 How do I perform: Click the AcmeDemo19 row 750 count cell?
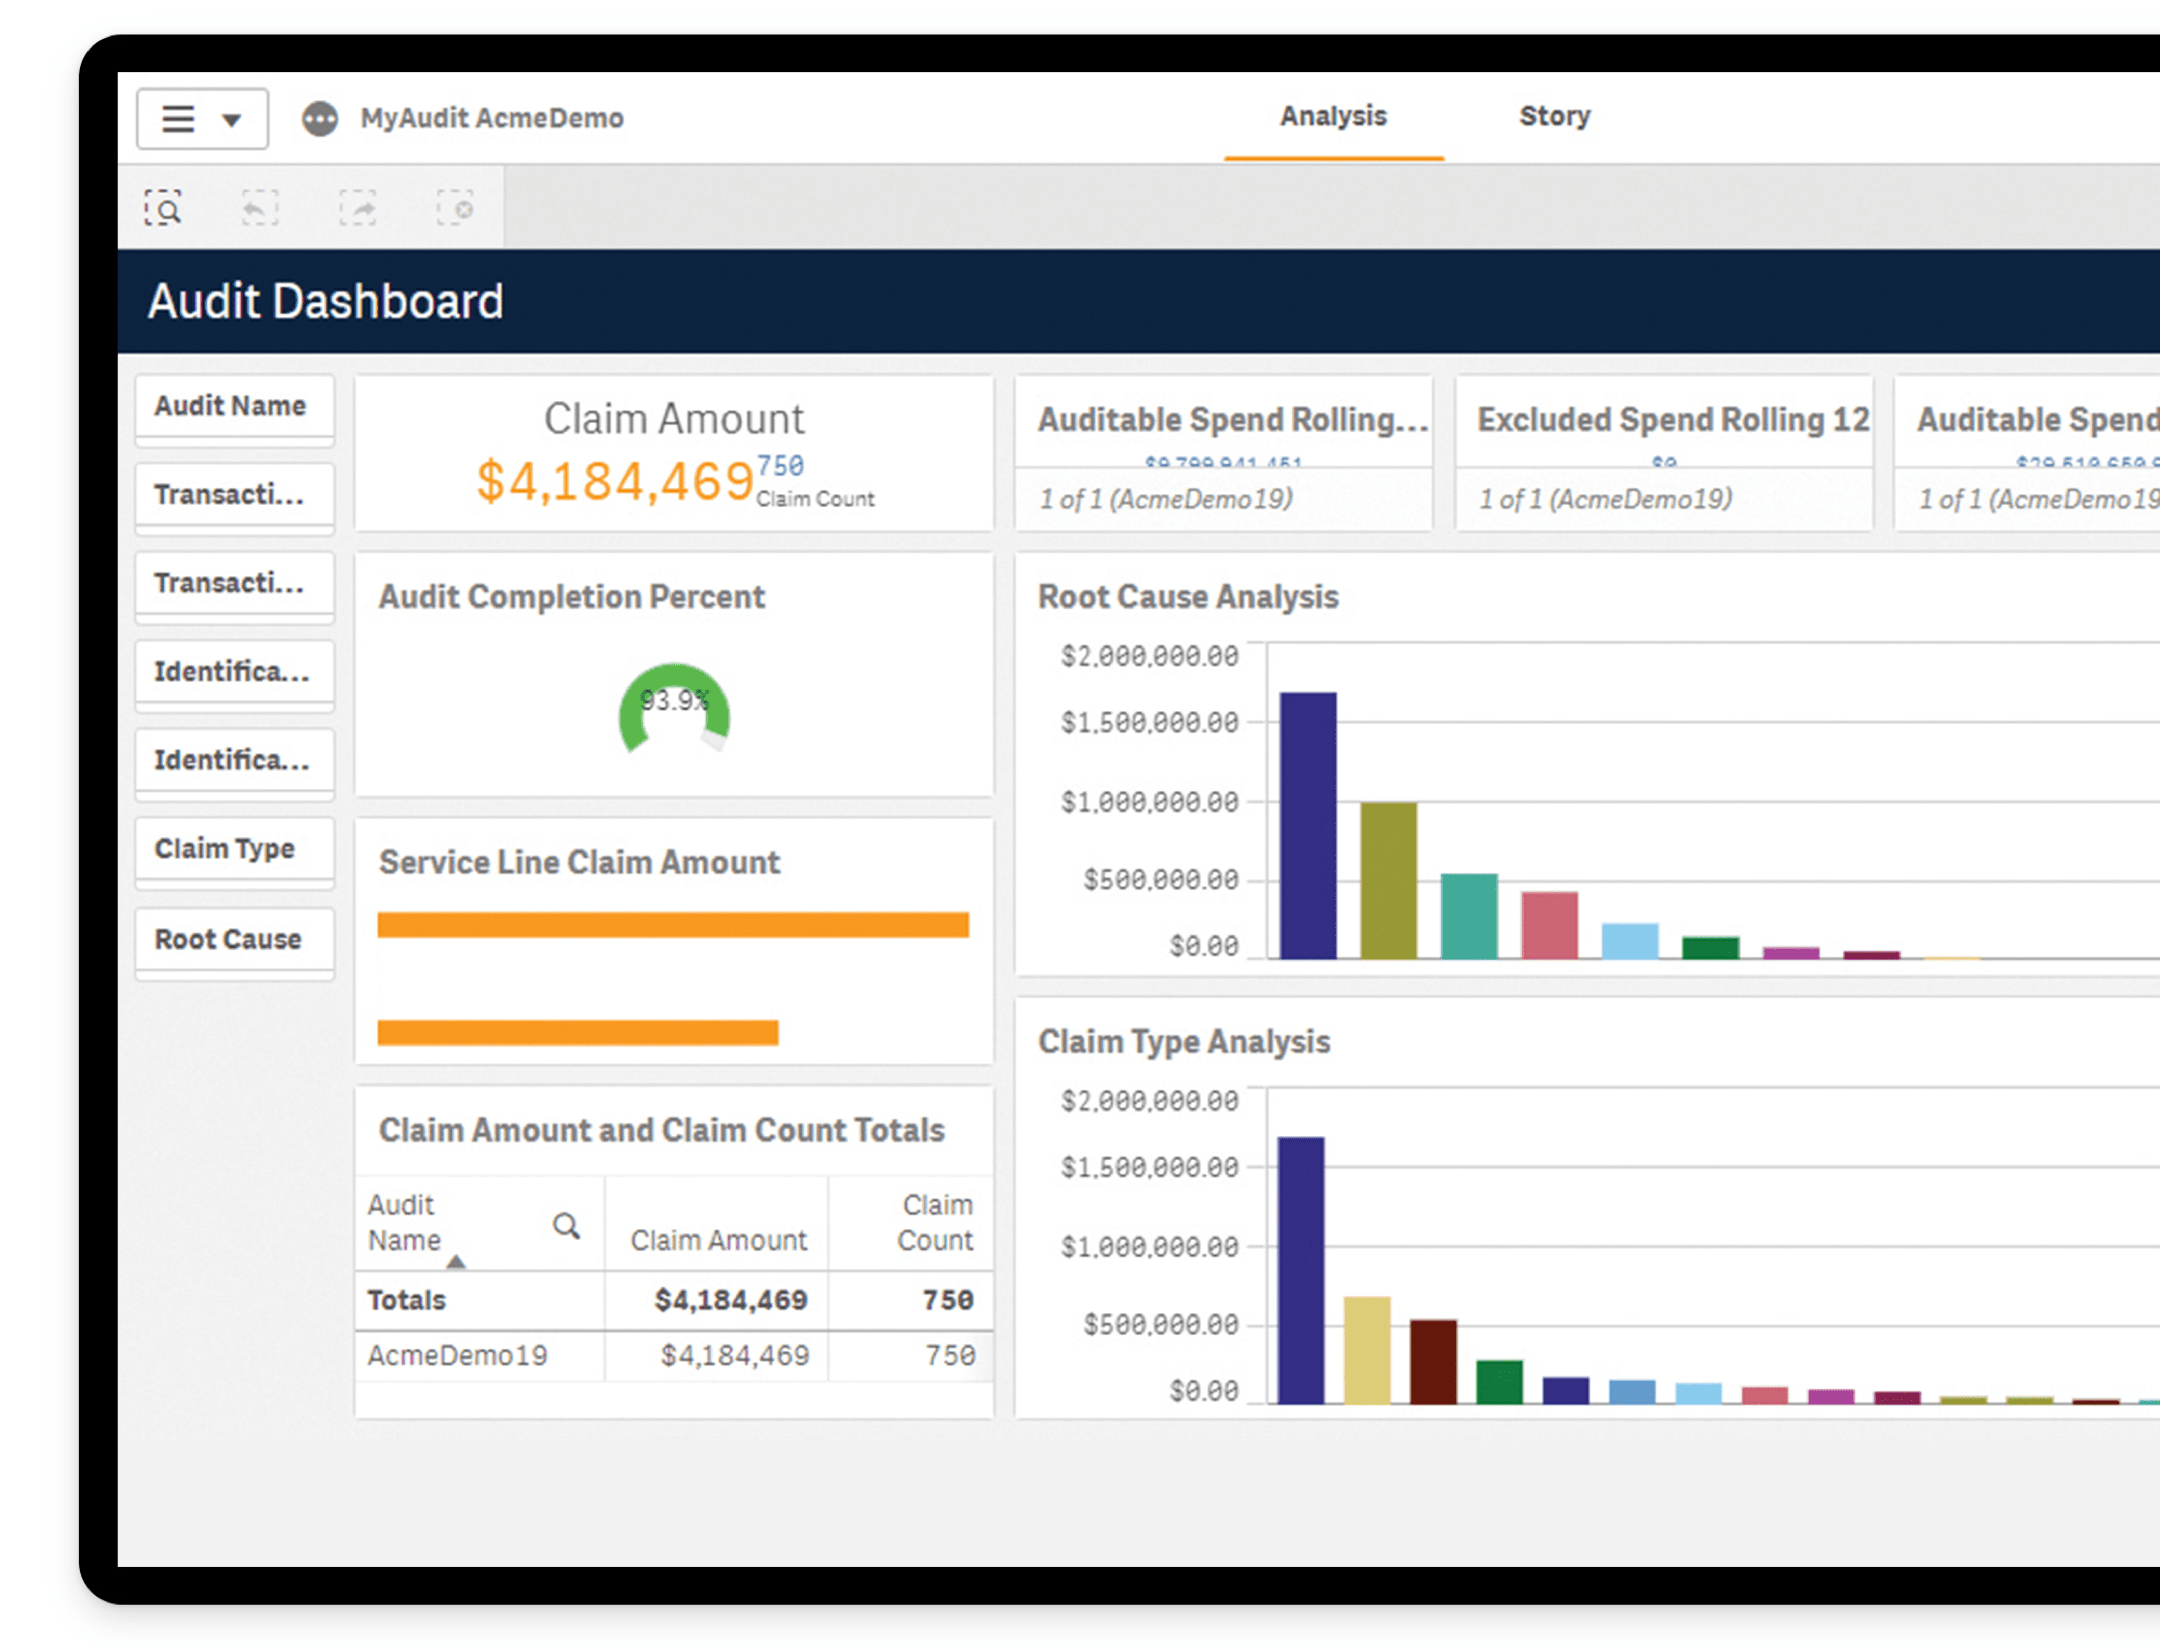point(950,1356)
